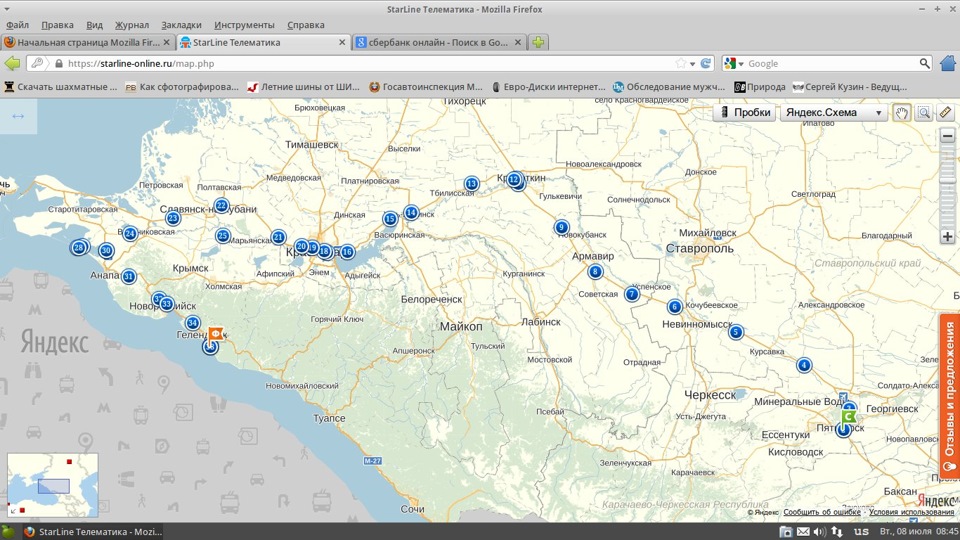Click map waypoint marker number 25

(x=223, y=236)
